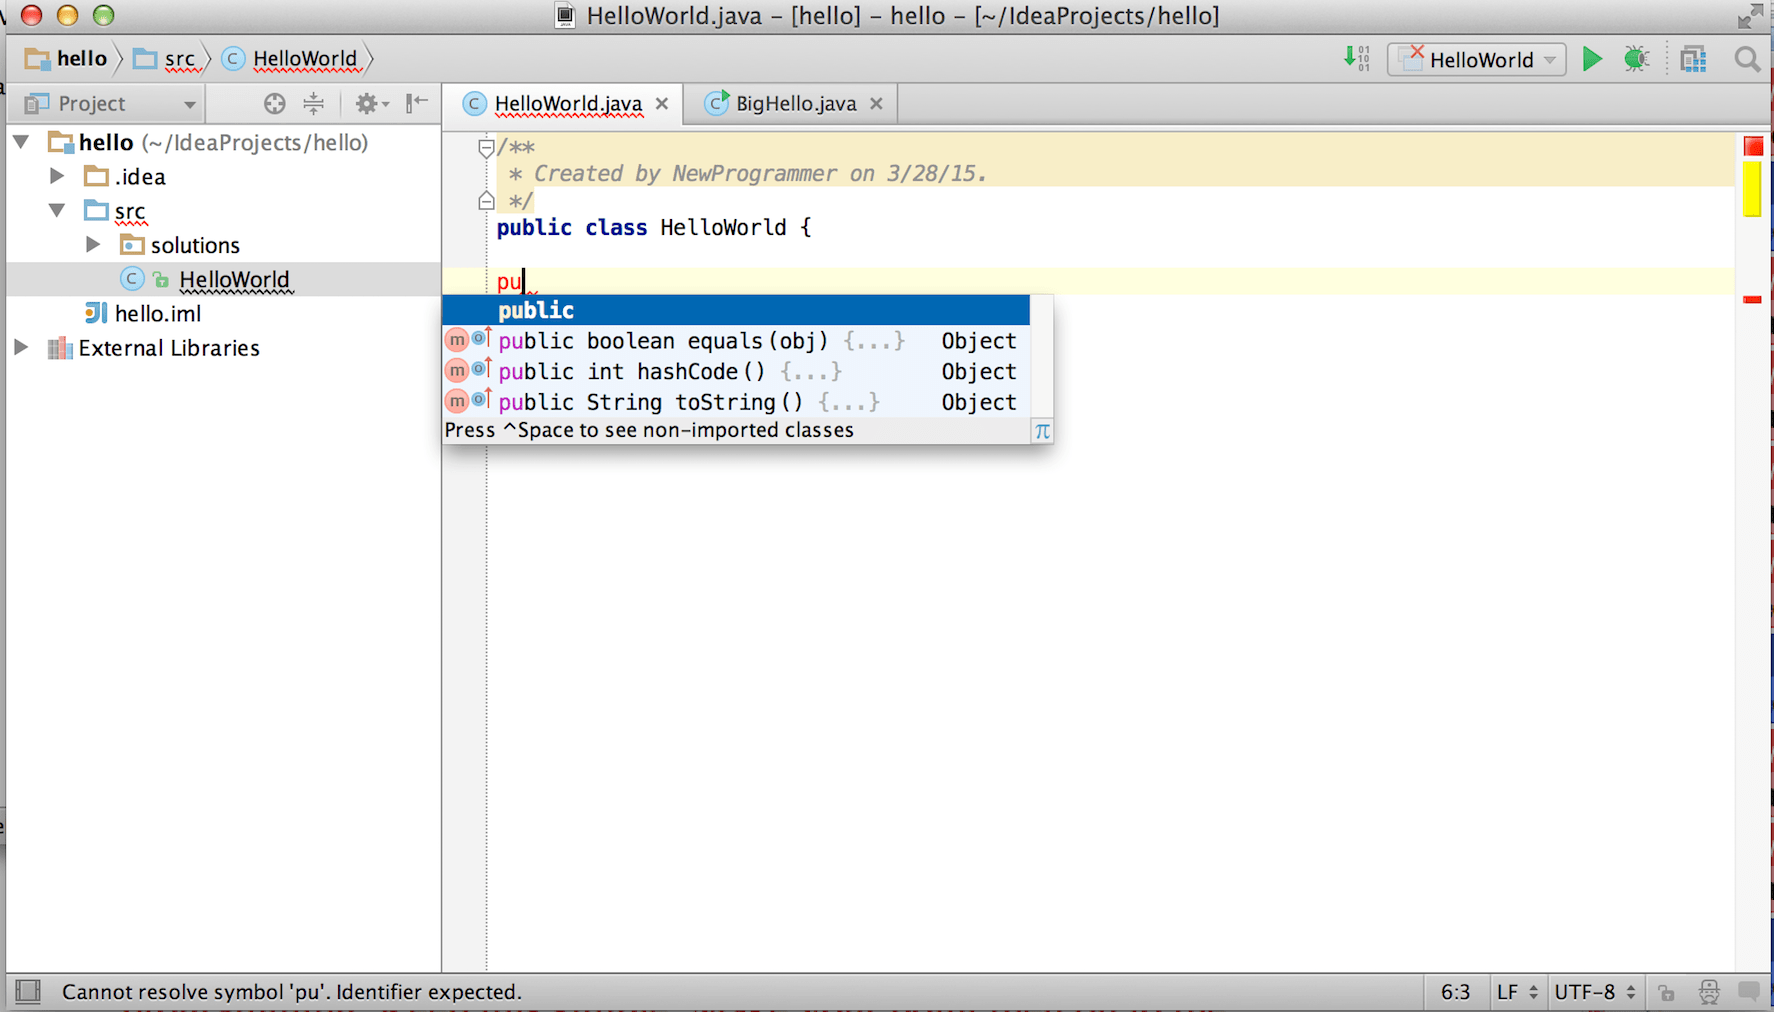
Task: Choose 'public boolean equals(obj)' completion
Action: 736,341
